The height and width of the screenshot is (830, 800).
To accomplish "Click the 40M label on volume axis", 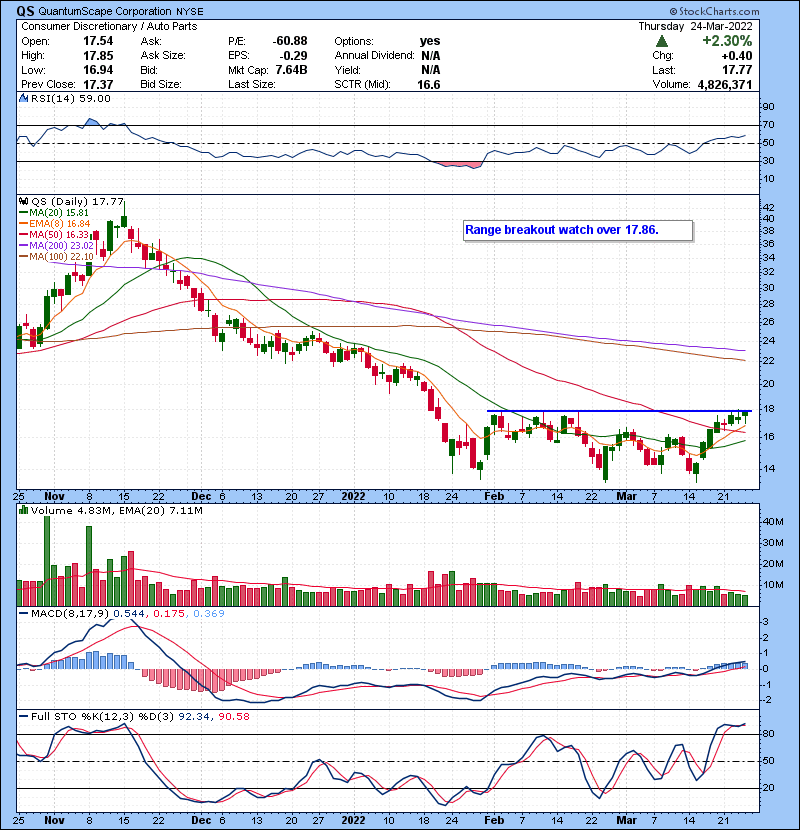I will pos(772,521).
